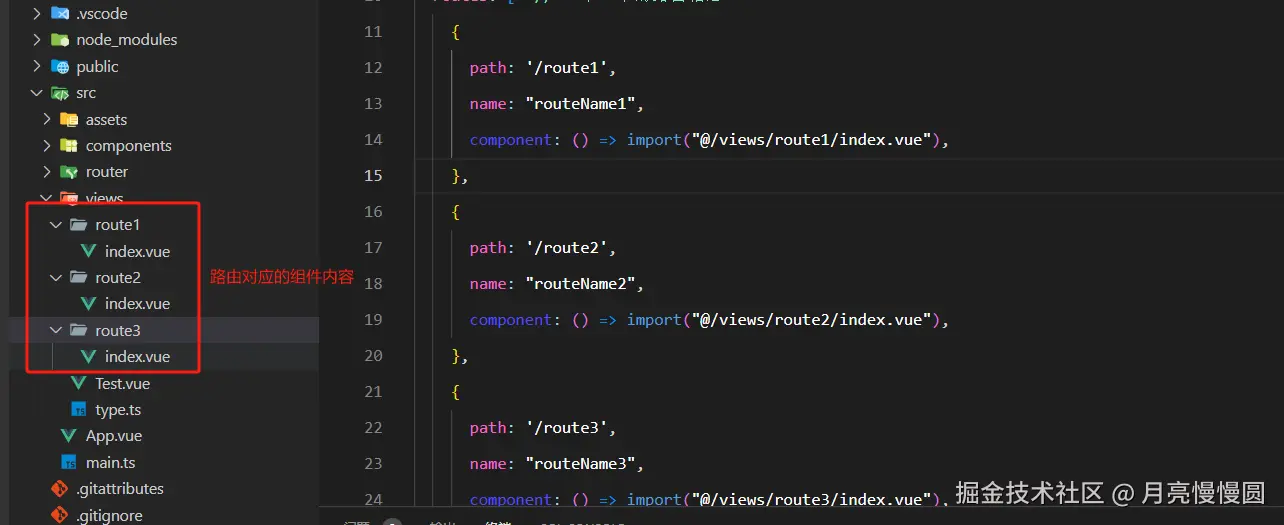Click the "routeName2" string
This screenshot has width=1284, height=525.
coord(580,284)
